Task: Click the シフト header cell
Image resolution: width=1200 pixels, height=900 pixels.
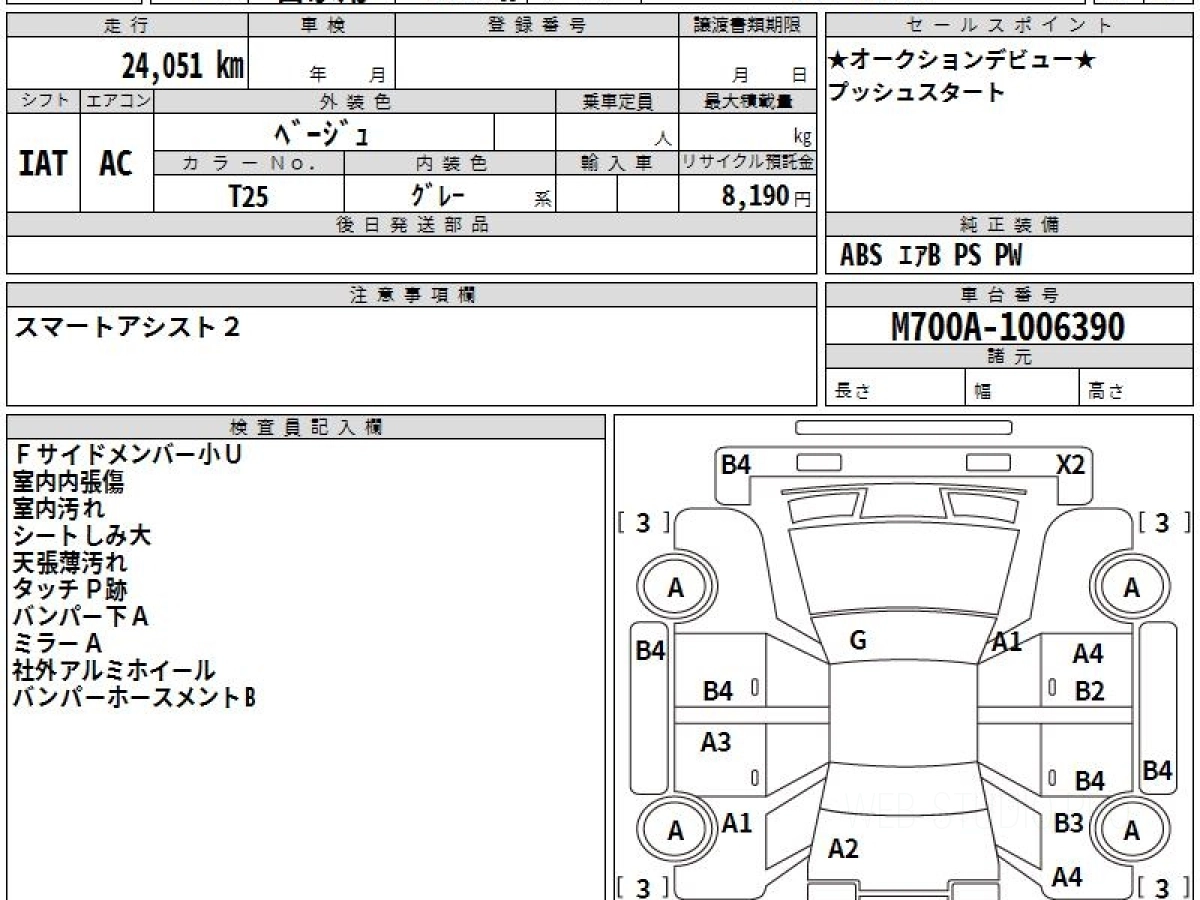Action: (x=43, y=101)
